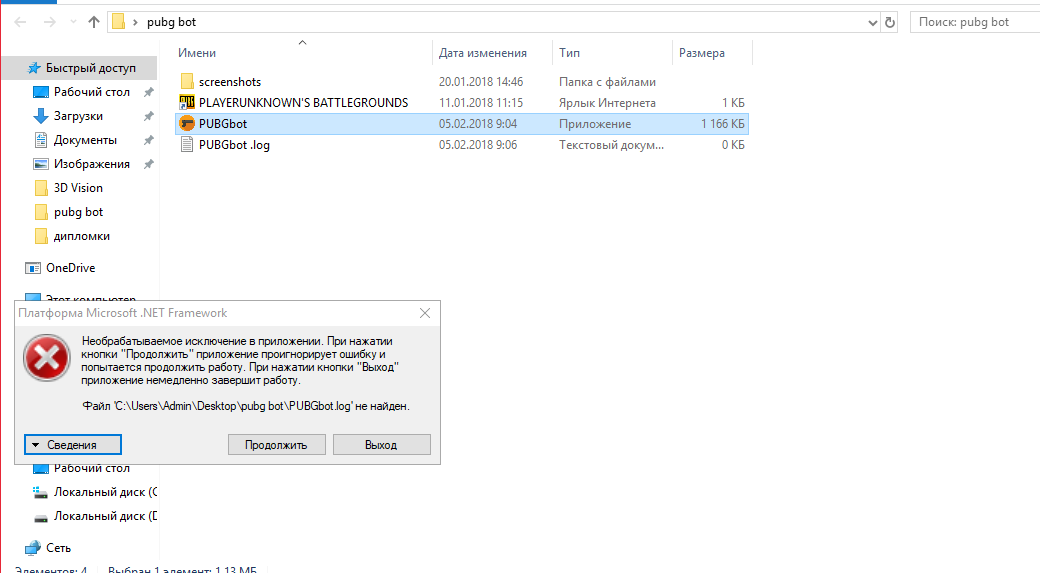Open the recent locations dropdown arrow
The width and height of the screenshot is (1040, 573).
click(73, 22)
